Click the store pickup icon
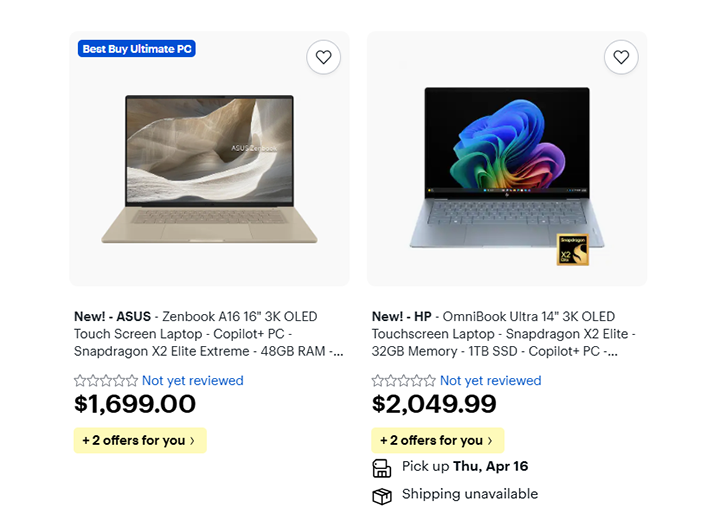This screenshot has height=514, width=720. tap(382, 467)
